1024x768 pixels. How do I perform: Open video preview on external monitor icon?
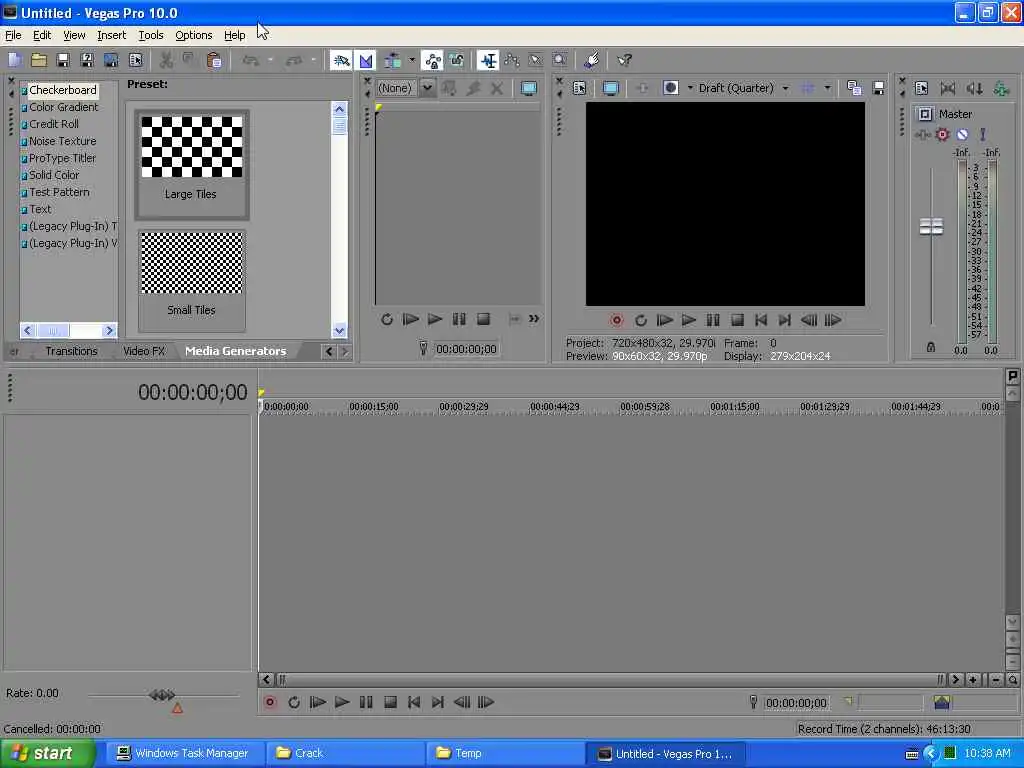point(610,88)
